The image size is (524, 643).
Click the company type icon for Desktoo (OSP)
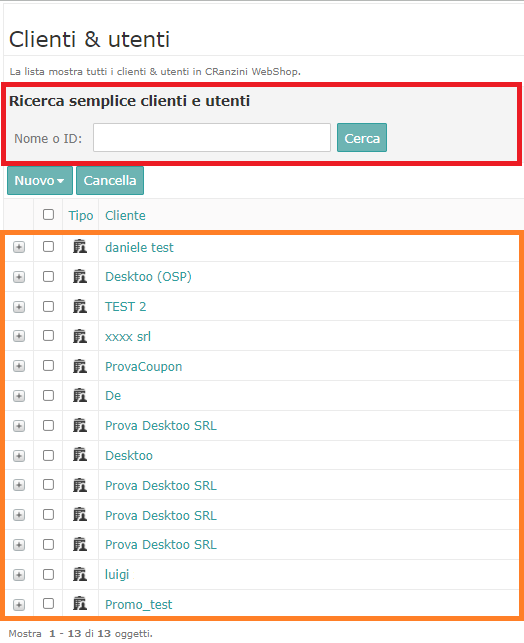pos(80,276)
